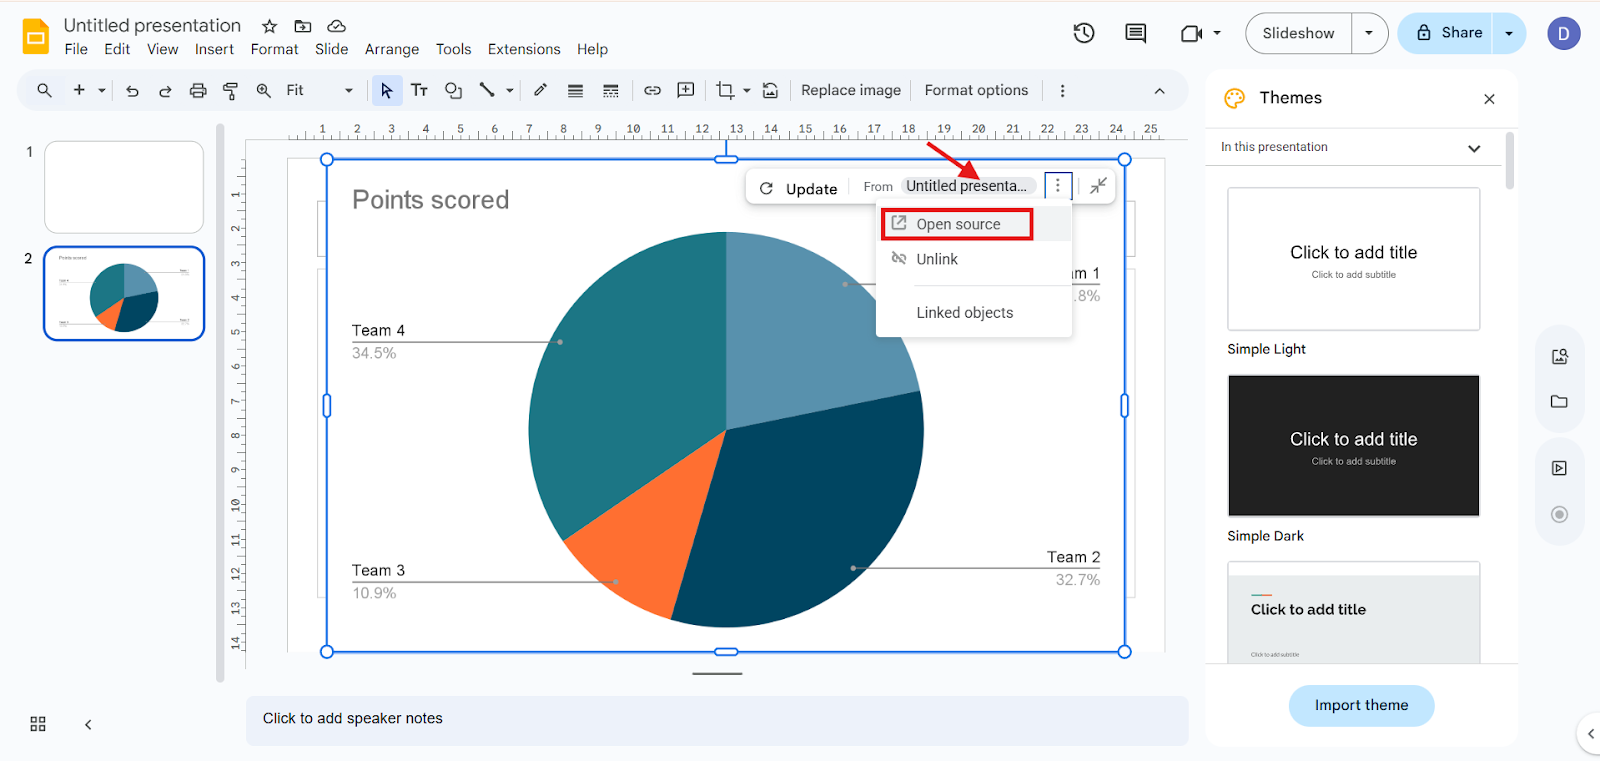The image size is (1600, 761).
Task: Open the Arrange menu
Action: (392, 49)
